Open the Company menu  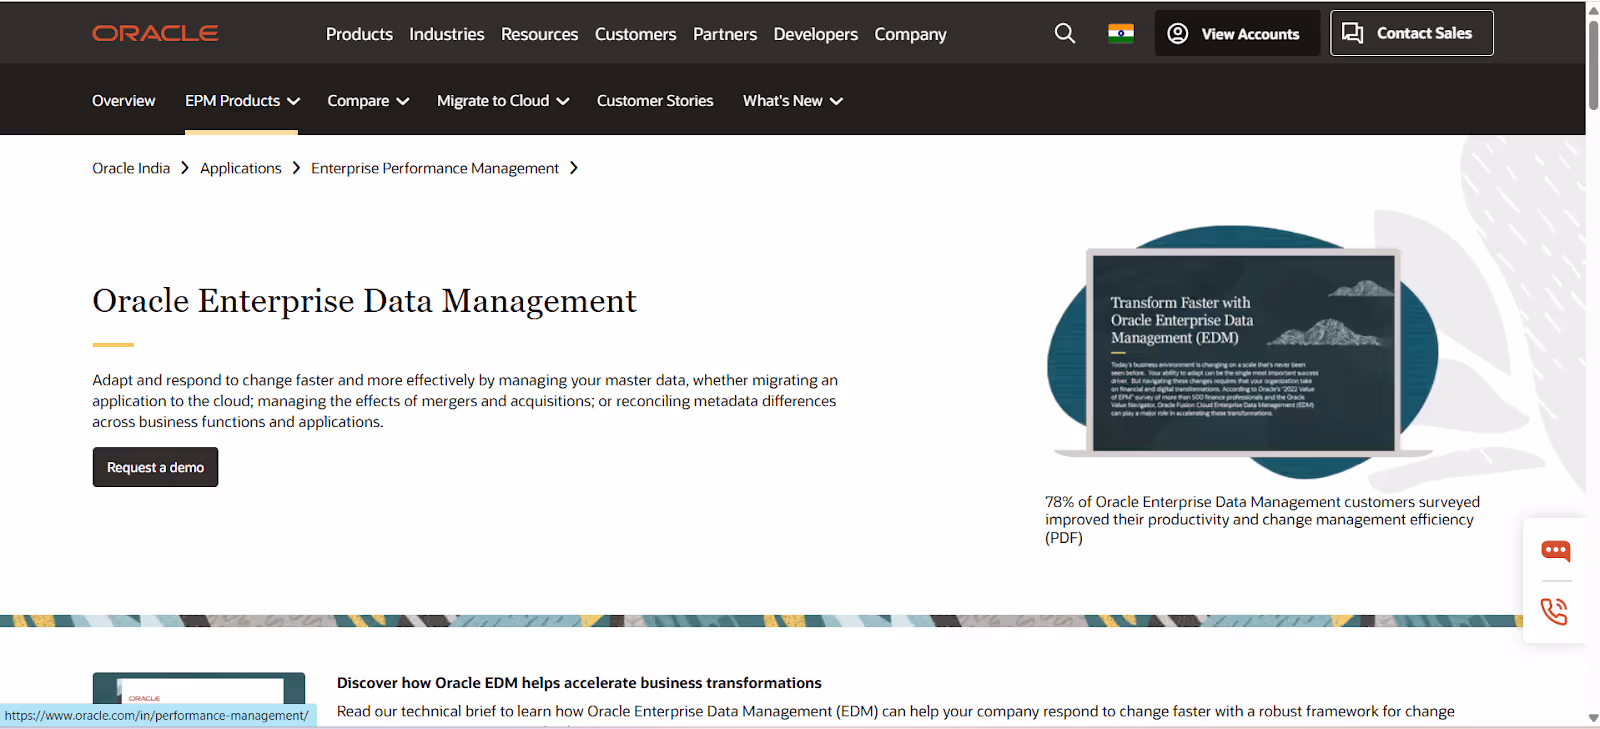pyautogui.click(x=910, y=34)
